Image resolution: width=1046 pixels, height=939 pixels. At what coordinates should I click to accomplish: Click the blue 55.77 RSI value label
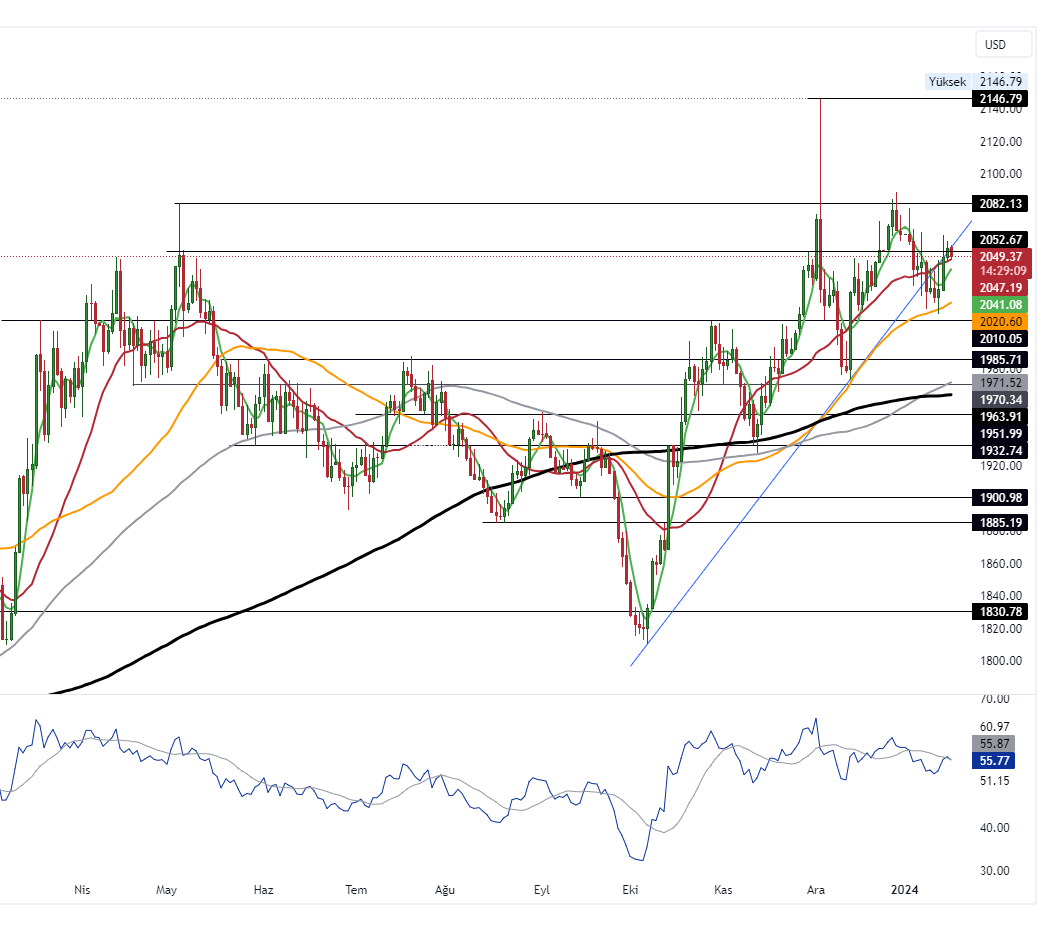[x=993, y=761]
